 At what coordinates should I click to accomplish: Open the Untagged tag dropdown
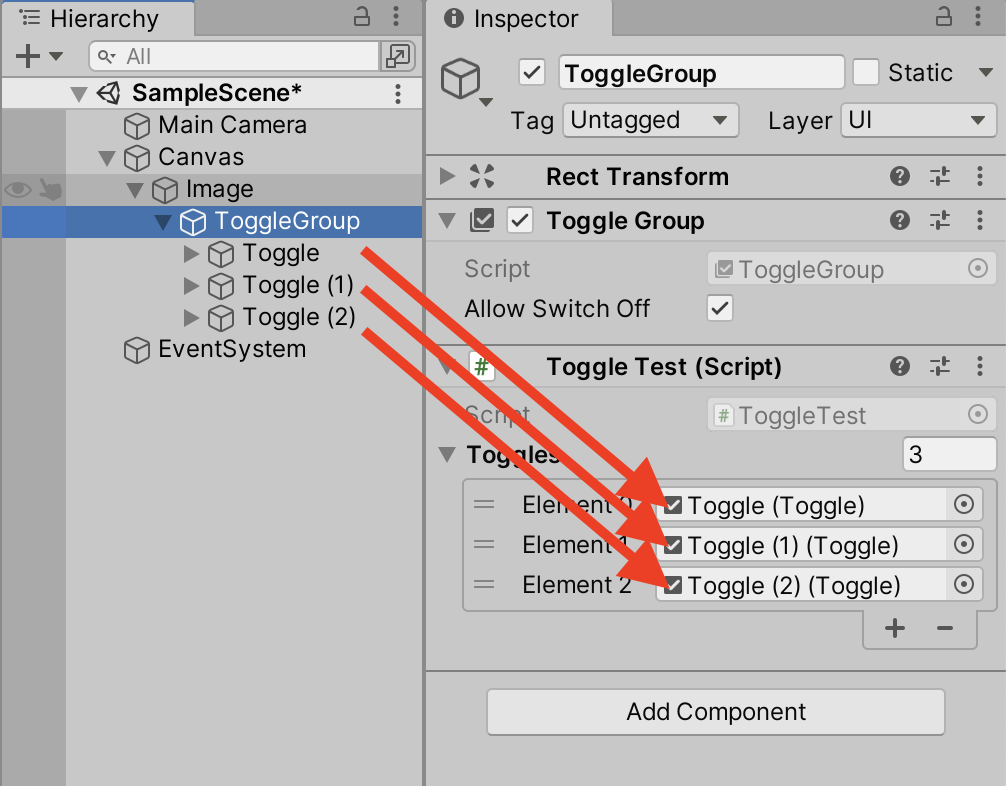click(x=650, y=120)
